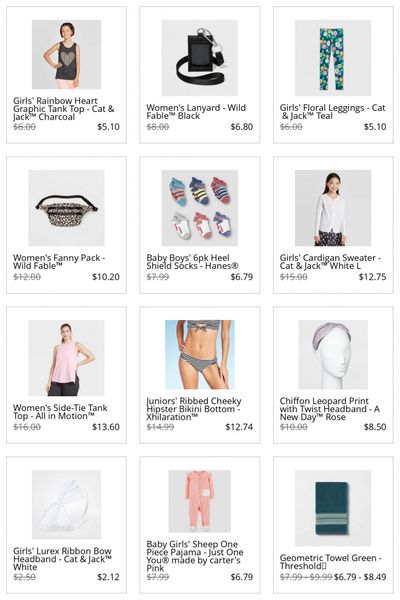Follow the Women's Fanny Pack title link
The width and height of the screenshot is (400, 600).
pyautogui.click(x=59, y=262)
